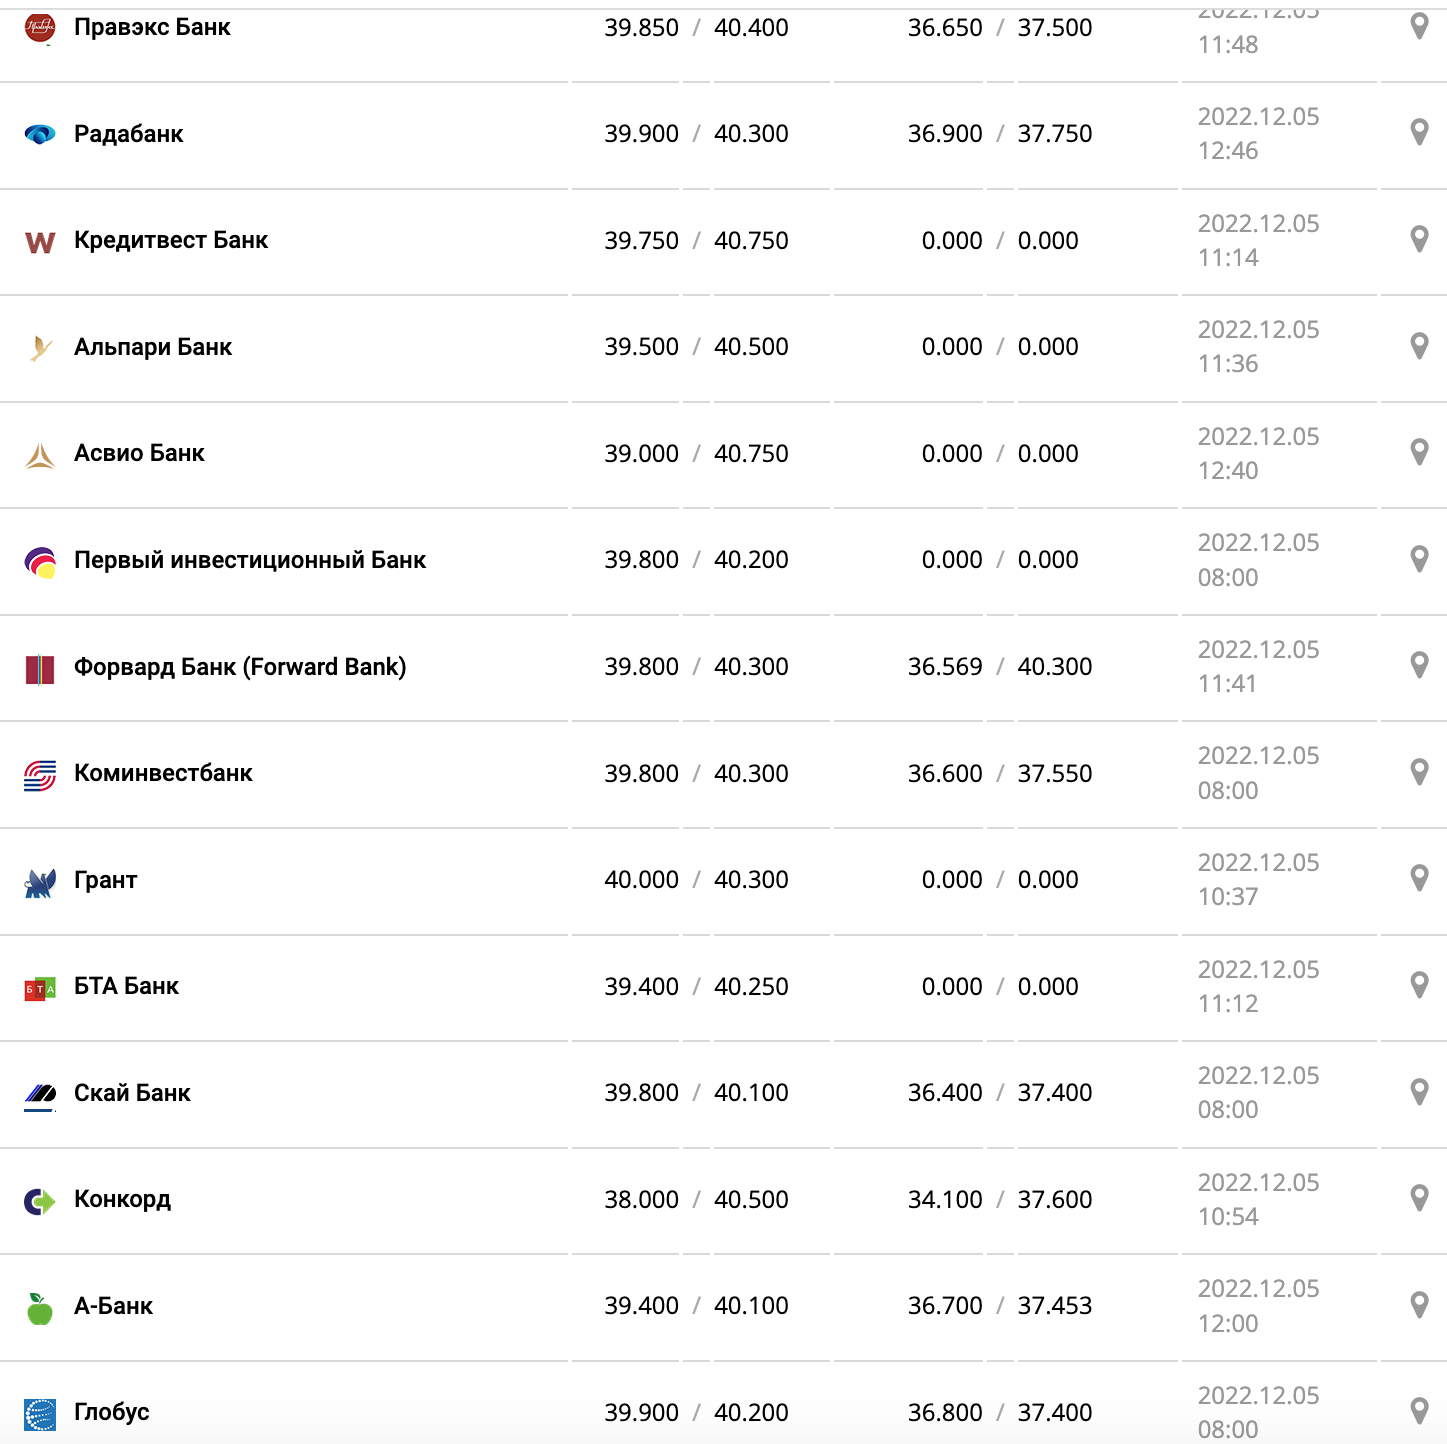This screenshot has height=1444, width=1447.
Task: Show Альпари Банк branches via map pin
Action: (1418, 346)
